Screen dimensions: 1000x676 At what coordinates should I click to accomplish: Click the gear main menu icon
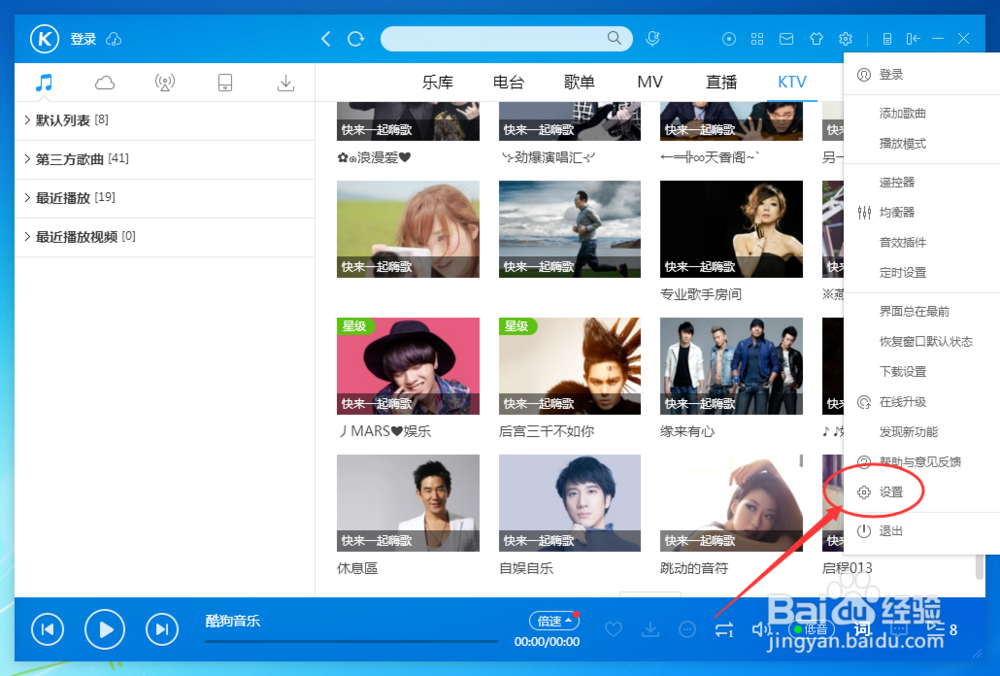click(x=846, y=39)
